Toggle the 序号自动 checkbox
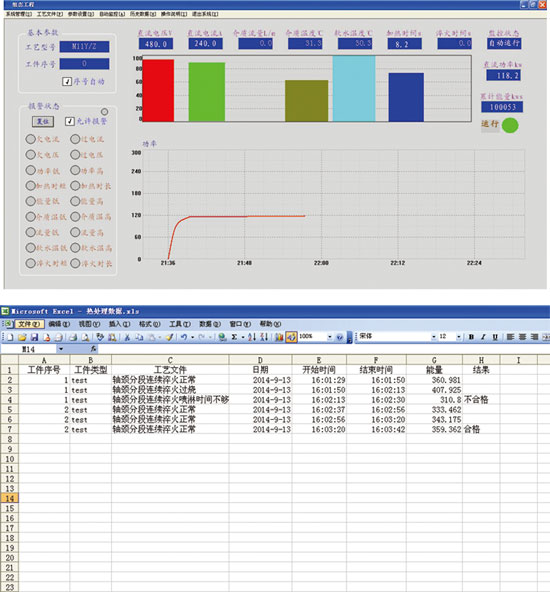 tap(67, 81)
